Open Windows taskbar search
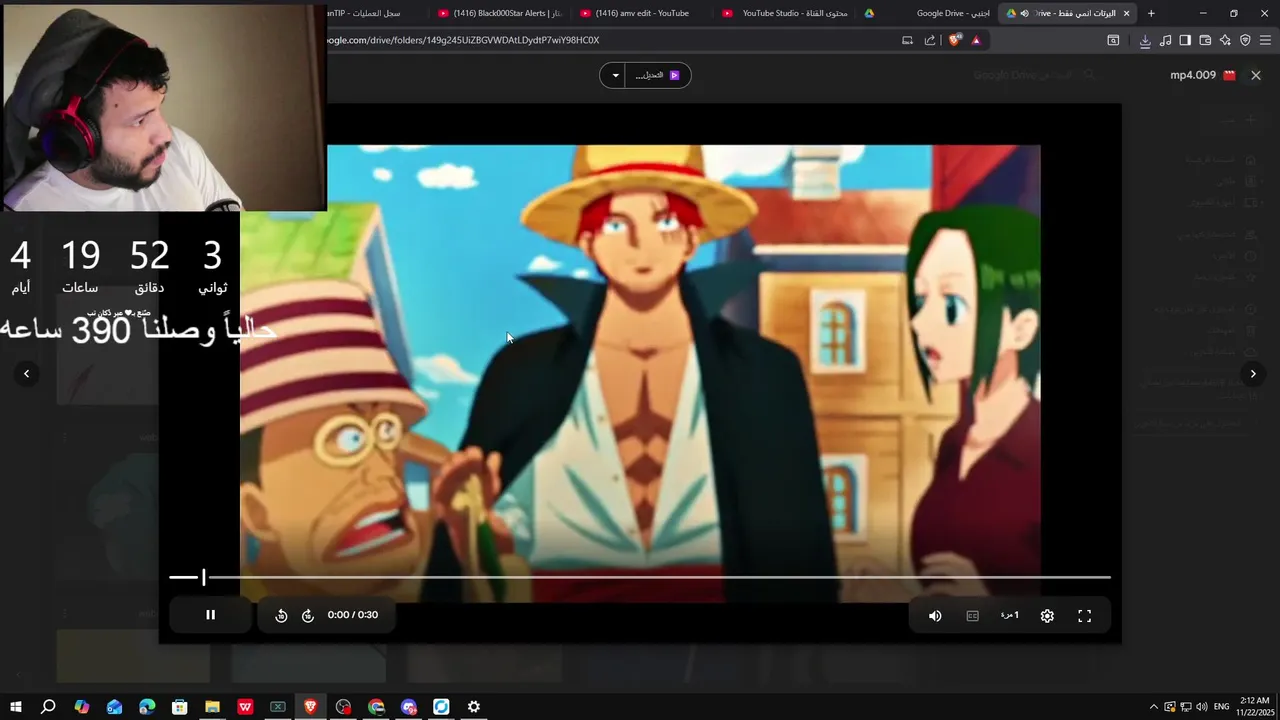This screenshot has height=720, width=1280. (x=48, y=707)
